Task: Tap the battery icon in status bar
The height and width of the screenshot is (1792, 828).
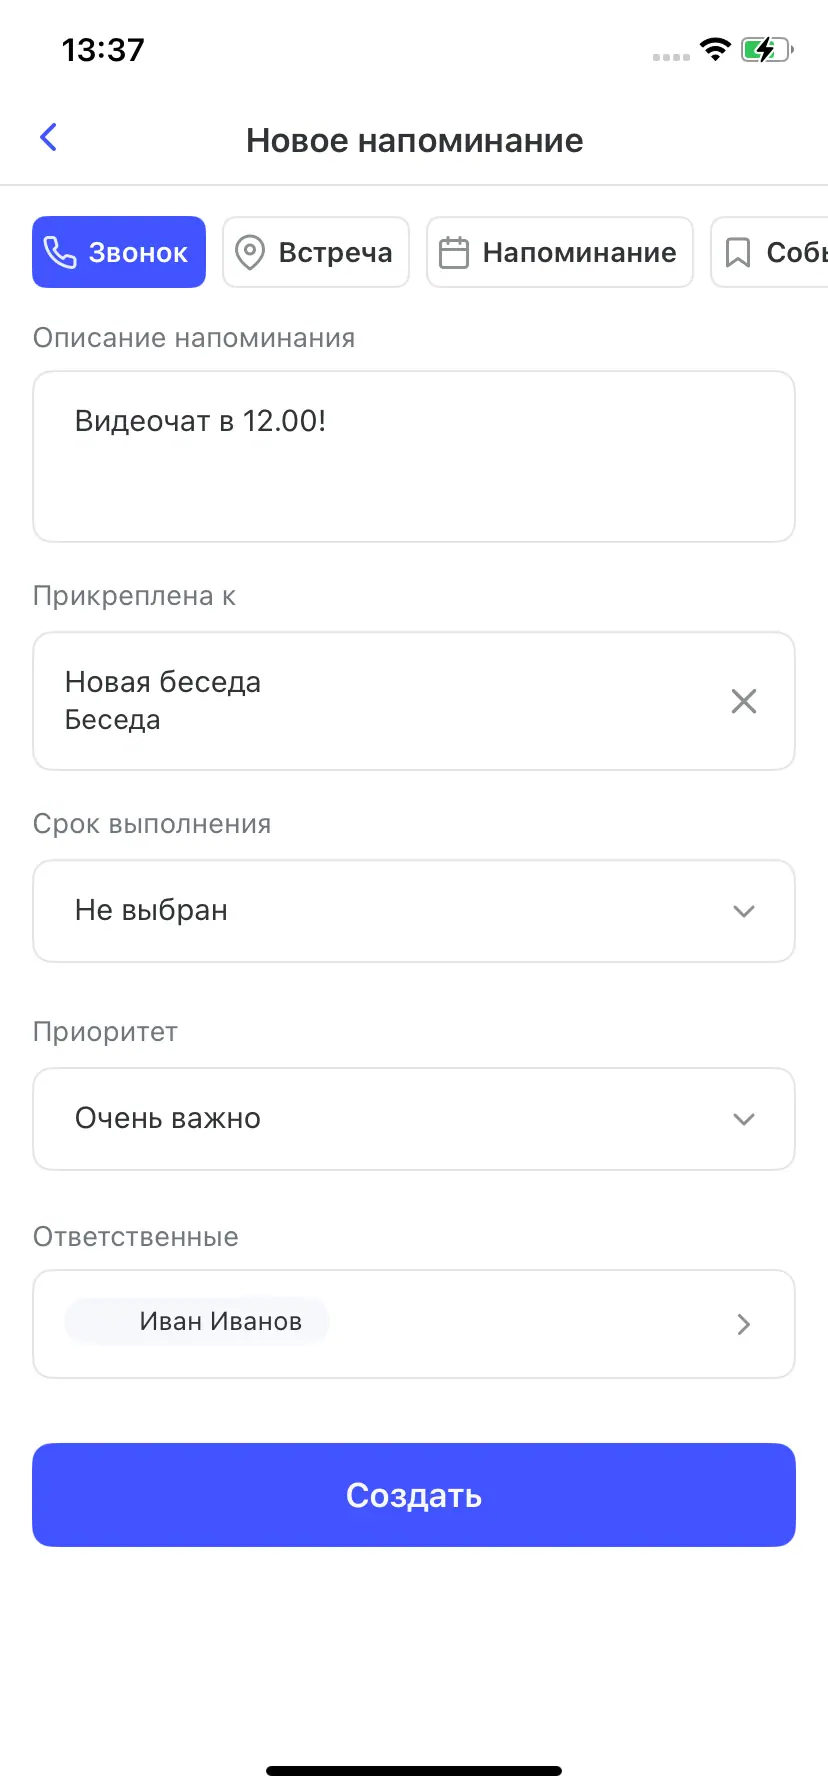Action: click(x=765, y=50)
